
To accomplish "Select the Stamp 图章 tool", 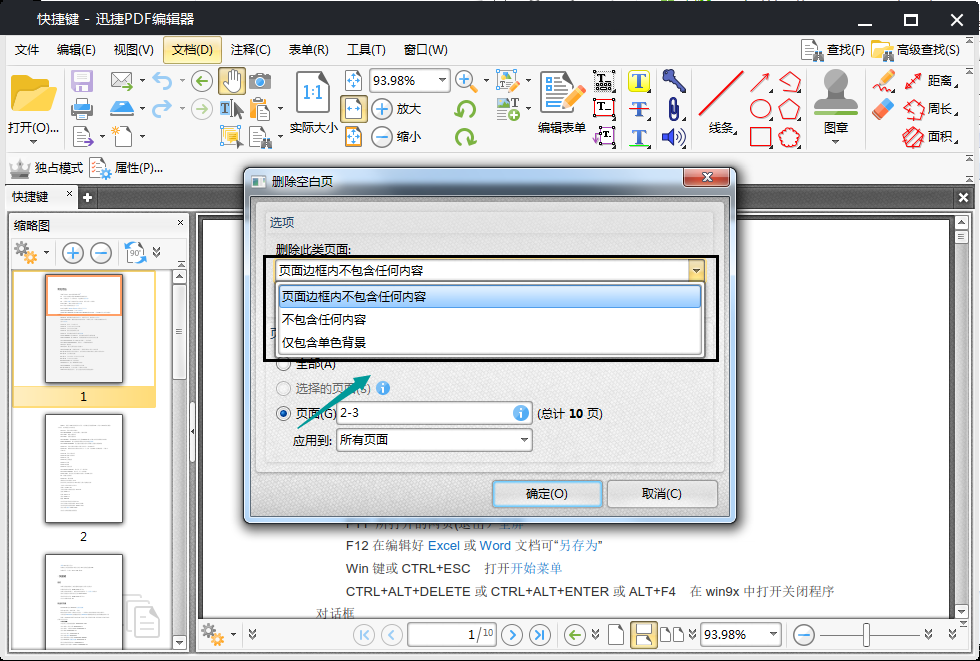I will [x=836, y=102].
